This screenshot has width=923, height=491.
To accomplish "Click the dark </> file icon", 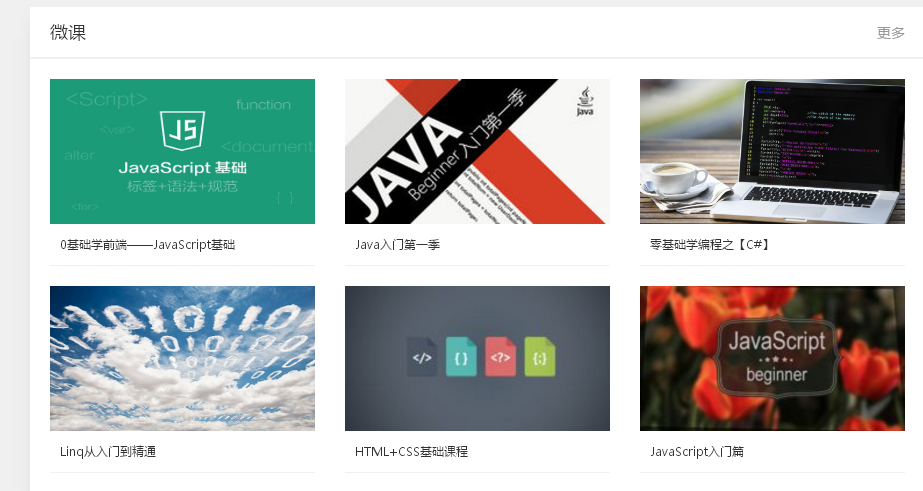I will [x=422, y=357].
